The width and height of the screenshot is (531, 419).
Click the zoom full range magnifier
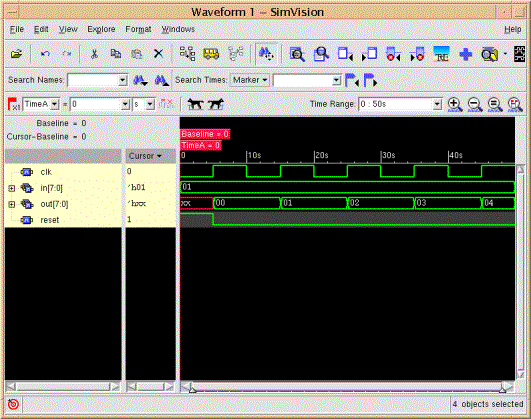[x=495, y=104]
